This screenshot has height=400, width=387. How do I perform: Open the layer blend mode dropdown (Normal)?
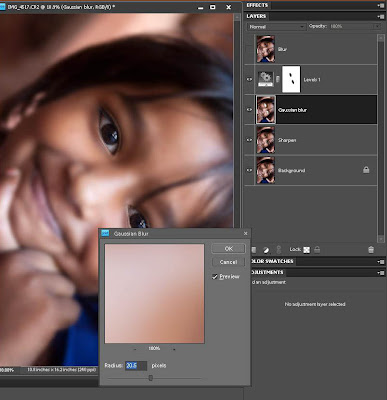pyautogui.click(x=276, y=27)
